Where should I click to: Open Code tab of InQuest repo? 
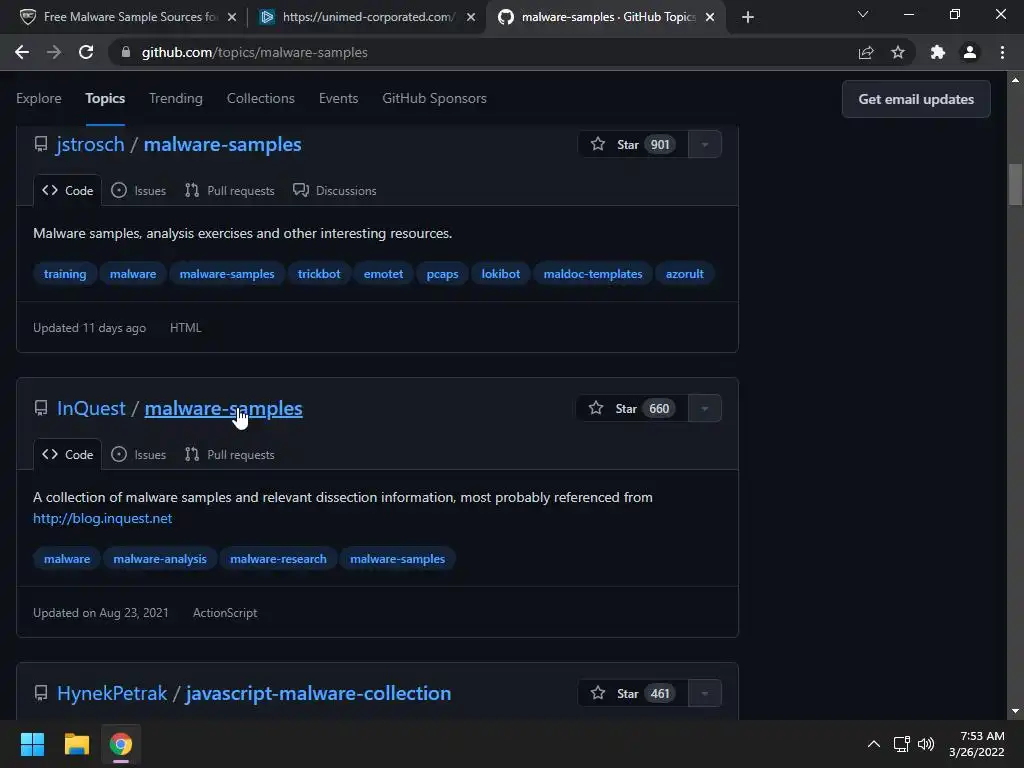tap(67, 455)
